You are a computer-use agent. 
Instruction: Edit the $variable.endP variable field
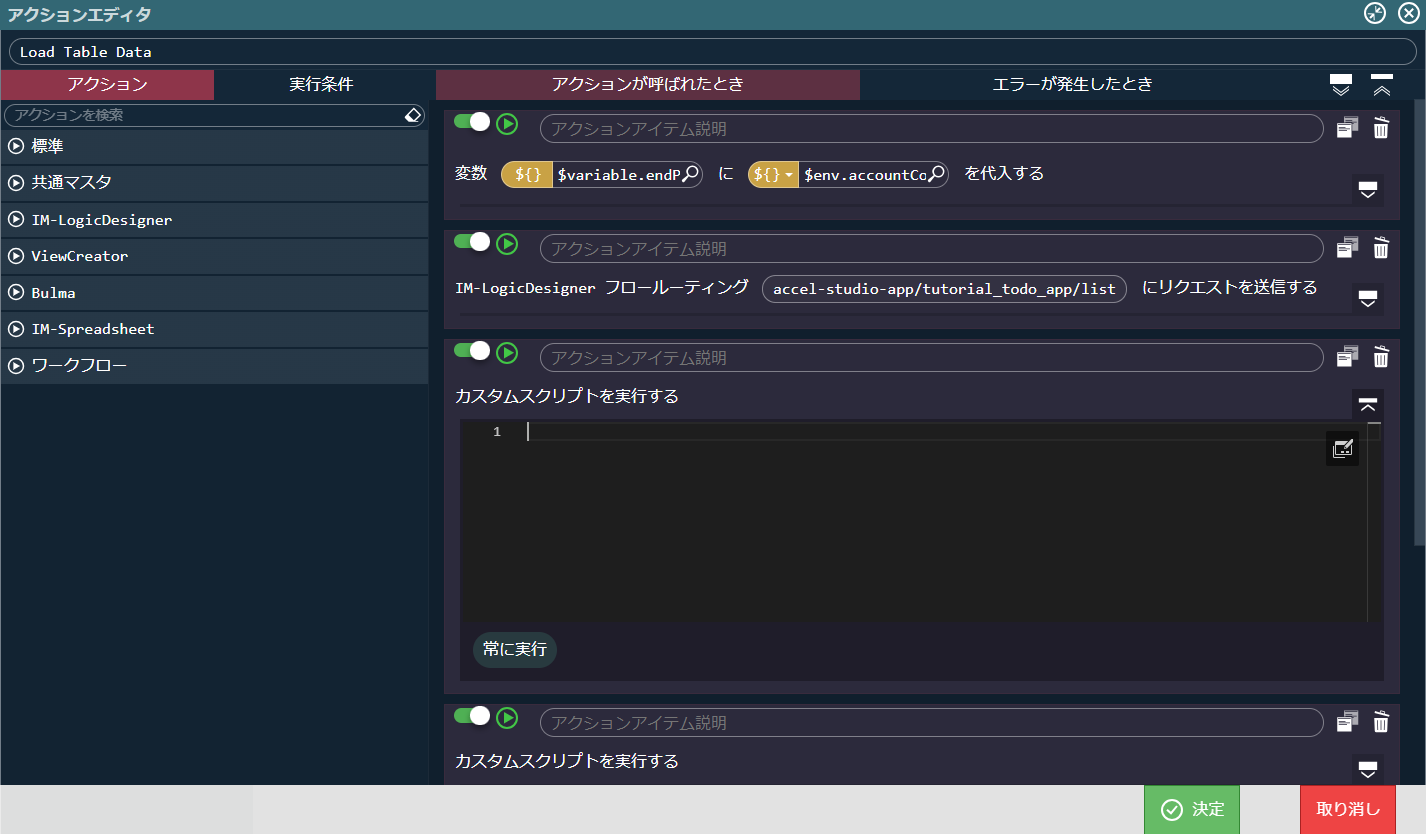(618, 174)
